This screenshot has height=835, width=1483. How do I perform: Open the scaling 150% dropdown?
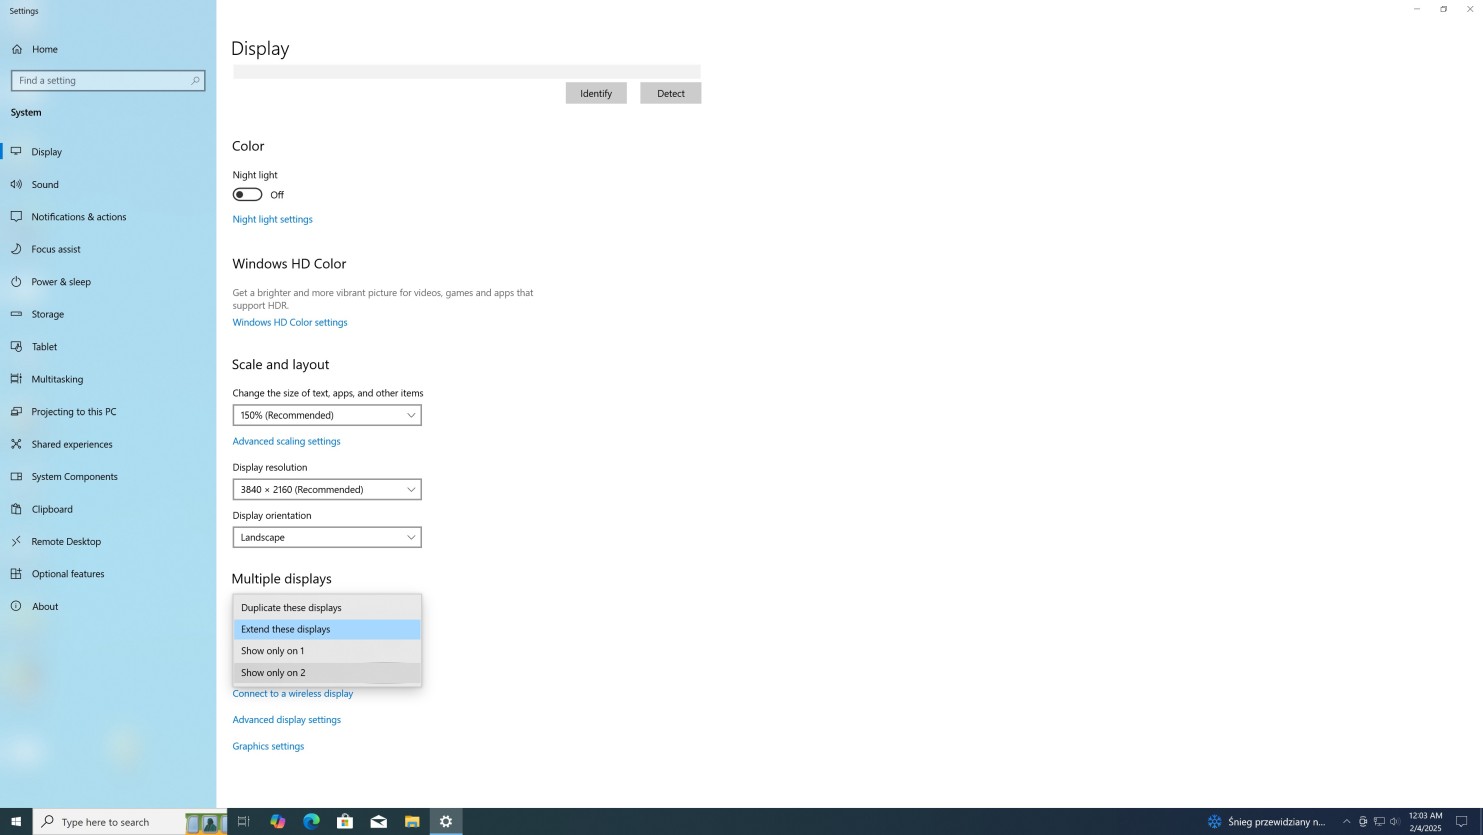coord(327,415)
